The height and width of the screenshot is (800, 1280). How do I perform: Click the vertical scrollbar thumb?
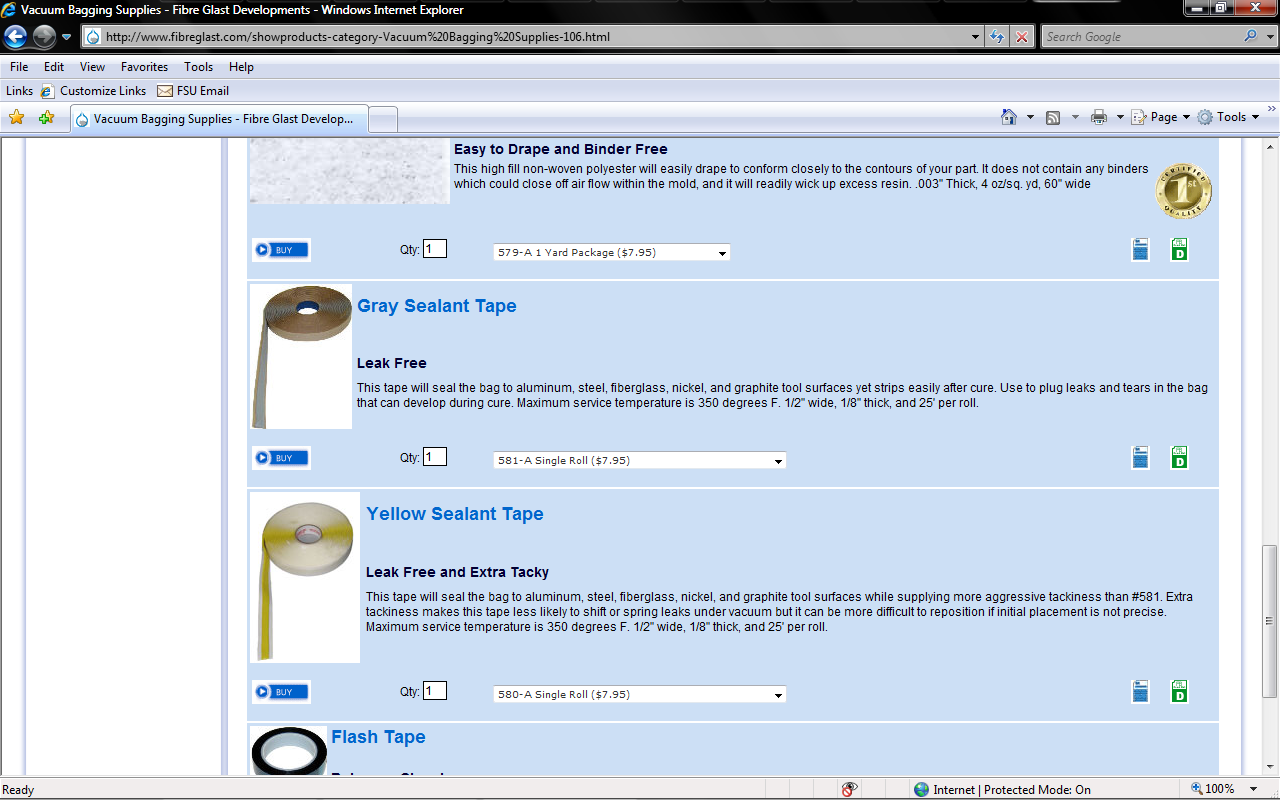point(1270,620)
